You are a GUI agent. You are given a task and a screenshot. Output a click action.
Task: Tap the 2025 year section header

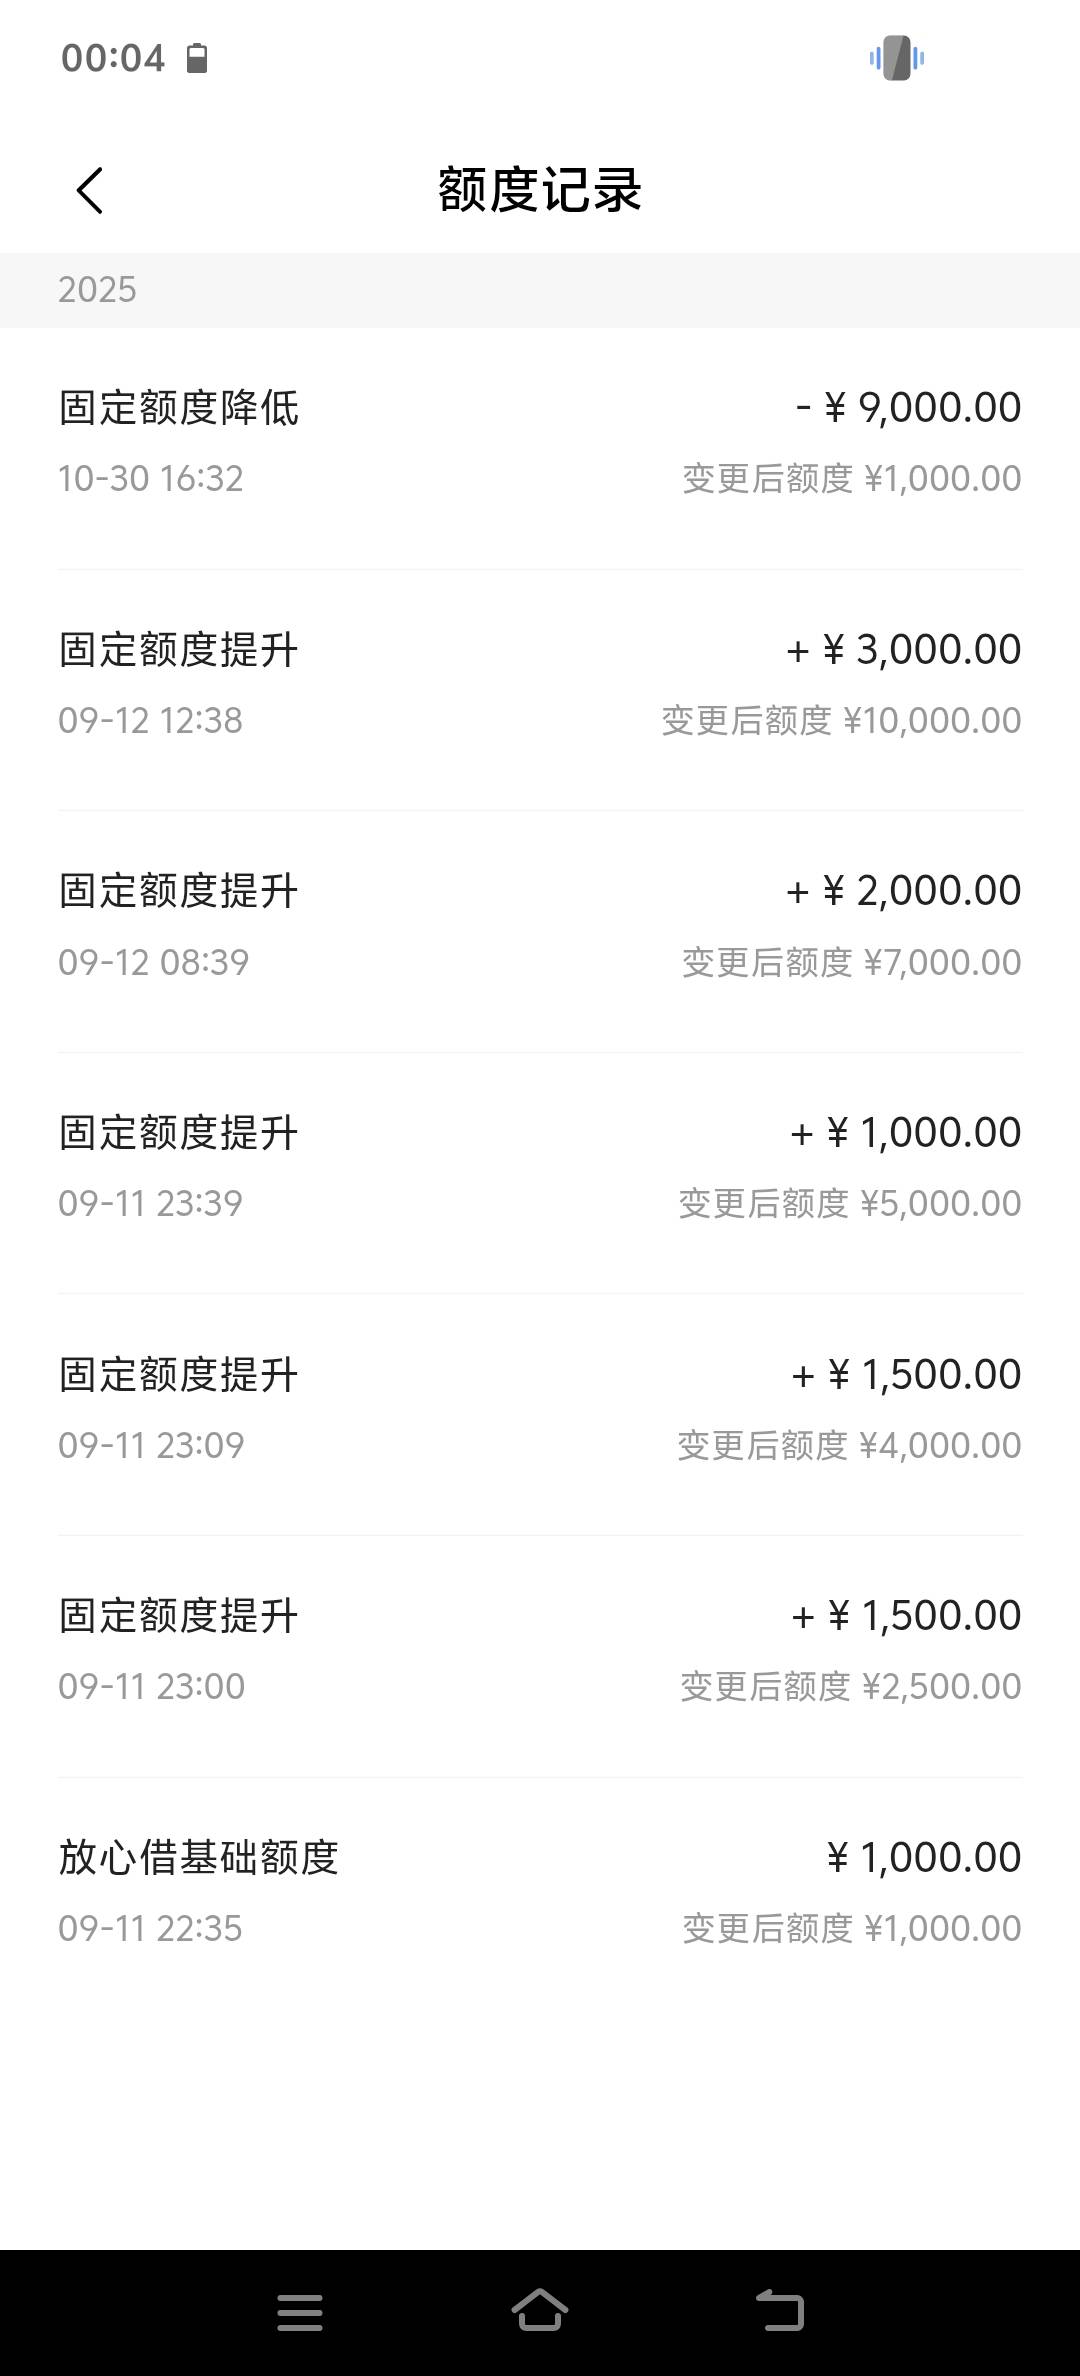click(97, 290)
